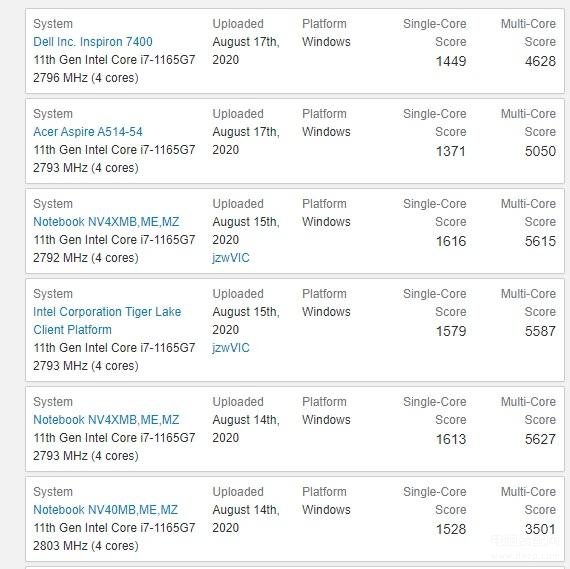Click the single-core score 1371
Screen dimensions: 570x569
451,151
